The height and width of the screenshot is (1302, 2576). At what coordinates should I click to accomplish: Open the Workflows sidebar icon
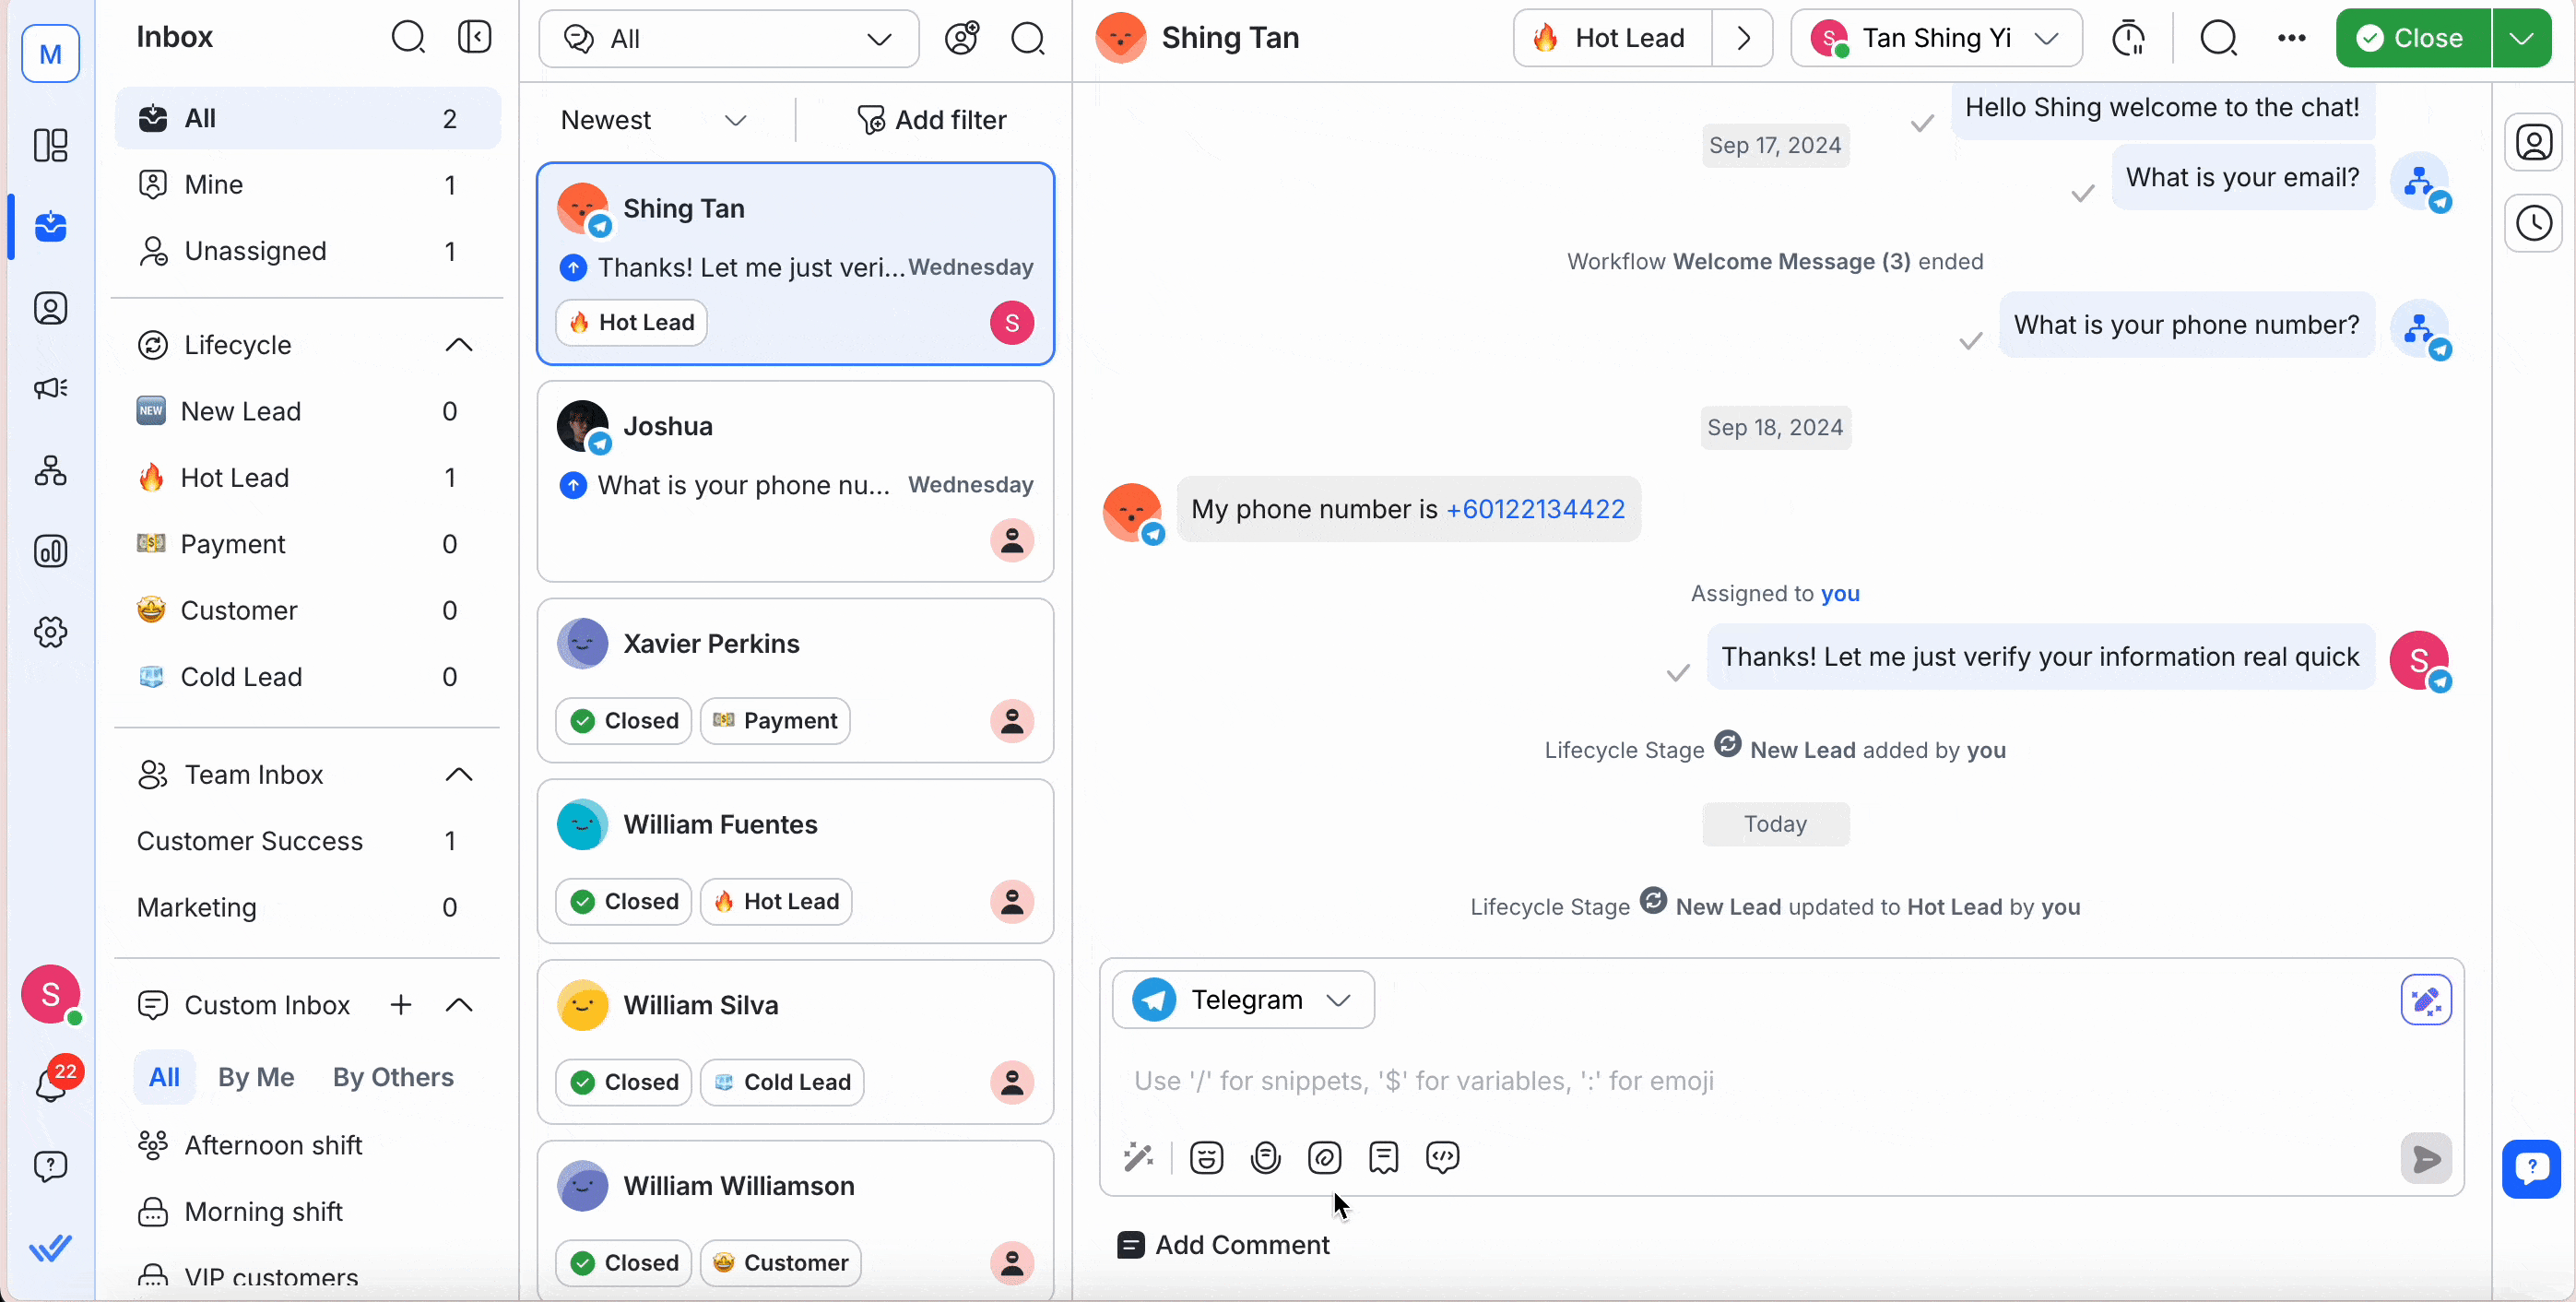[x=50, y=470]
